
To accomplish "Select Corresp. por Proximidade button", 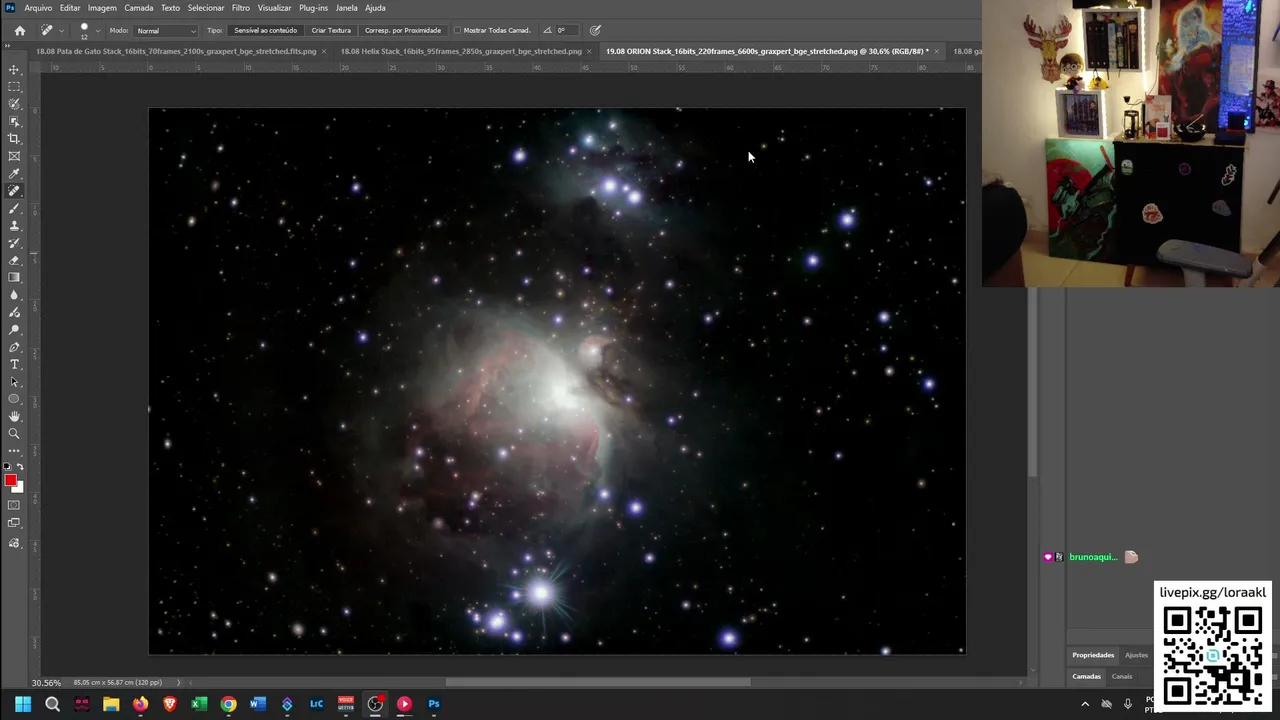I will (402, 30).
